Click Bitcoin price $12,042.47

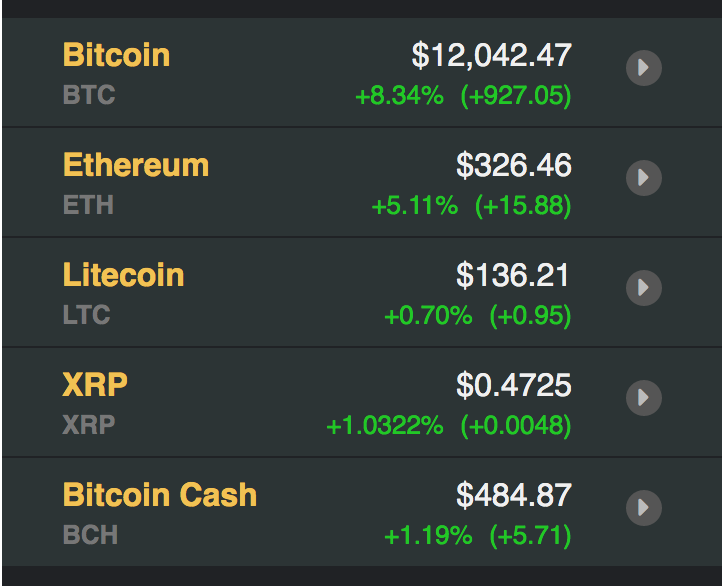pos(491,55)
